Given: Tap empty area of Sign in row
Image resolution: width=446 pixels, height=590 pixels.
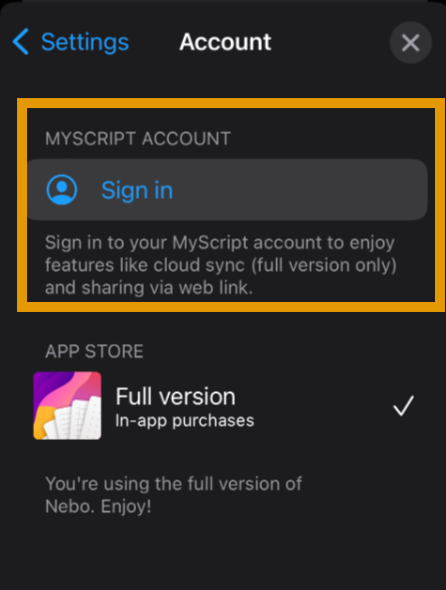Looking at the screenshot, I should (x=301, y=190).
